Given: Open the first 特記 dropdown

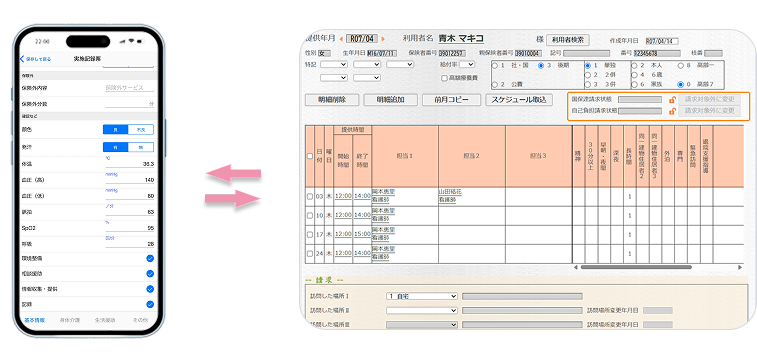Looking at the screenshot, I should point(334,64).
